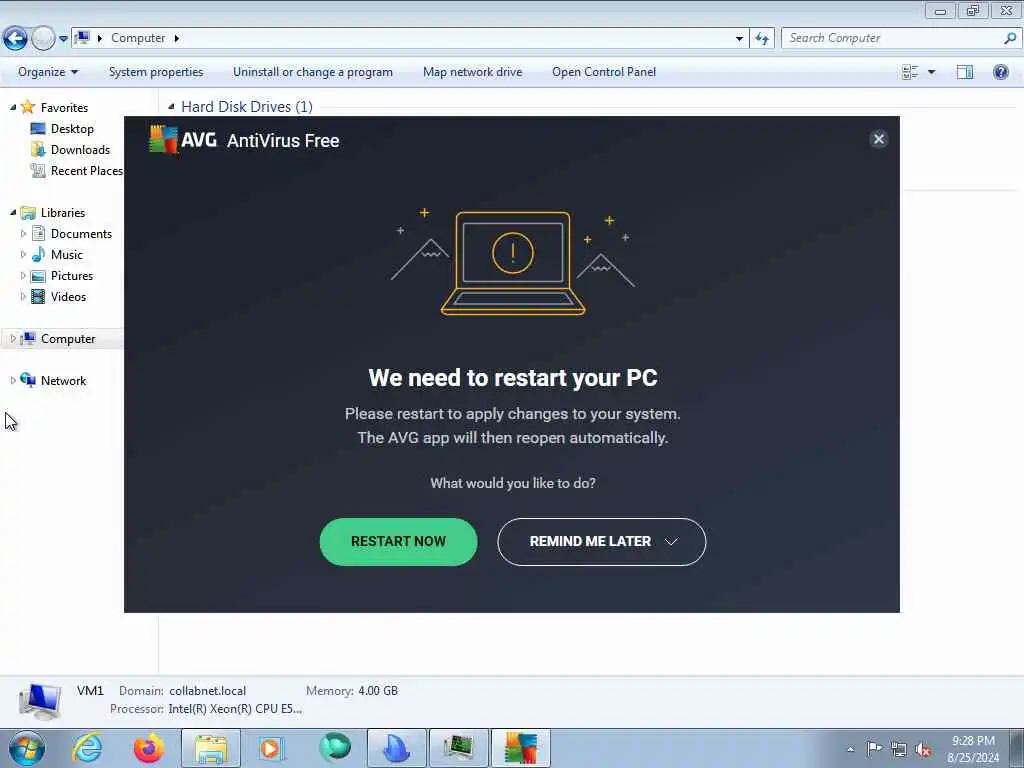Viewport: 1024px width, 768px height.
Task: Select Uninstall or change a program
Action: 313,72
